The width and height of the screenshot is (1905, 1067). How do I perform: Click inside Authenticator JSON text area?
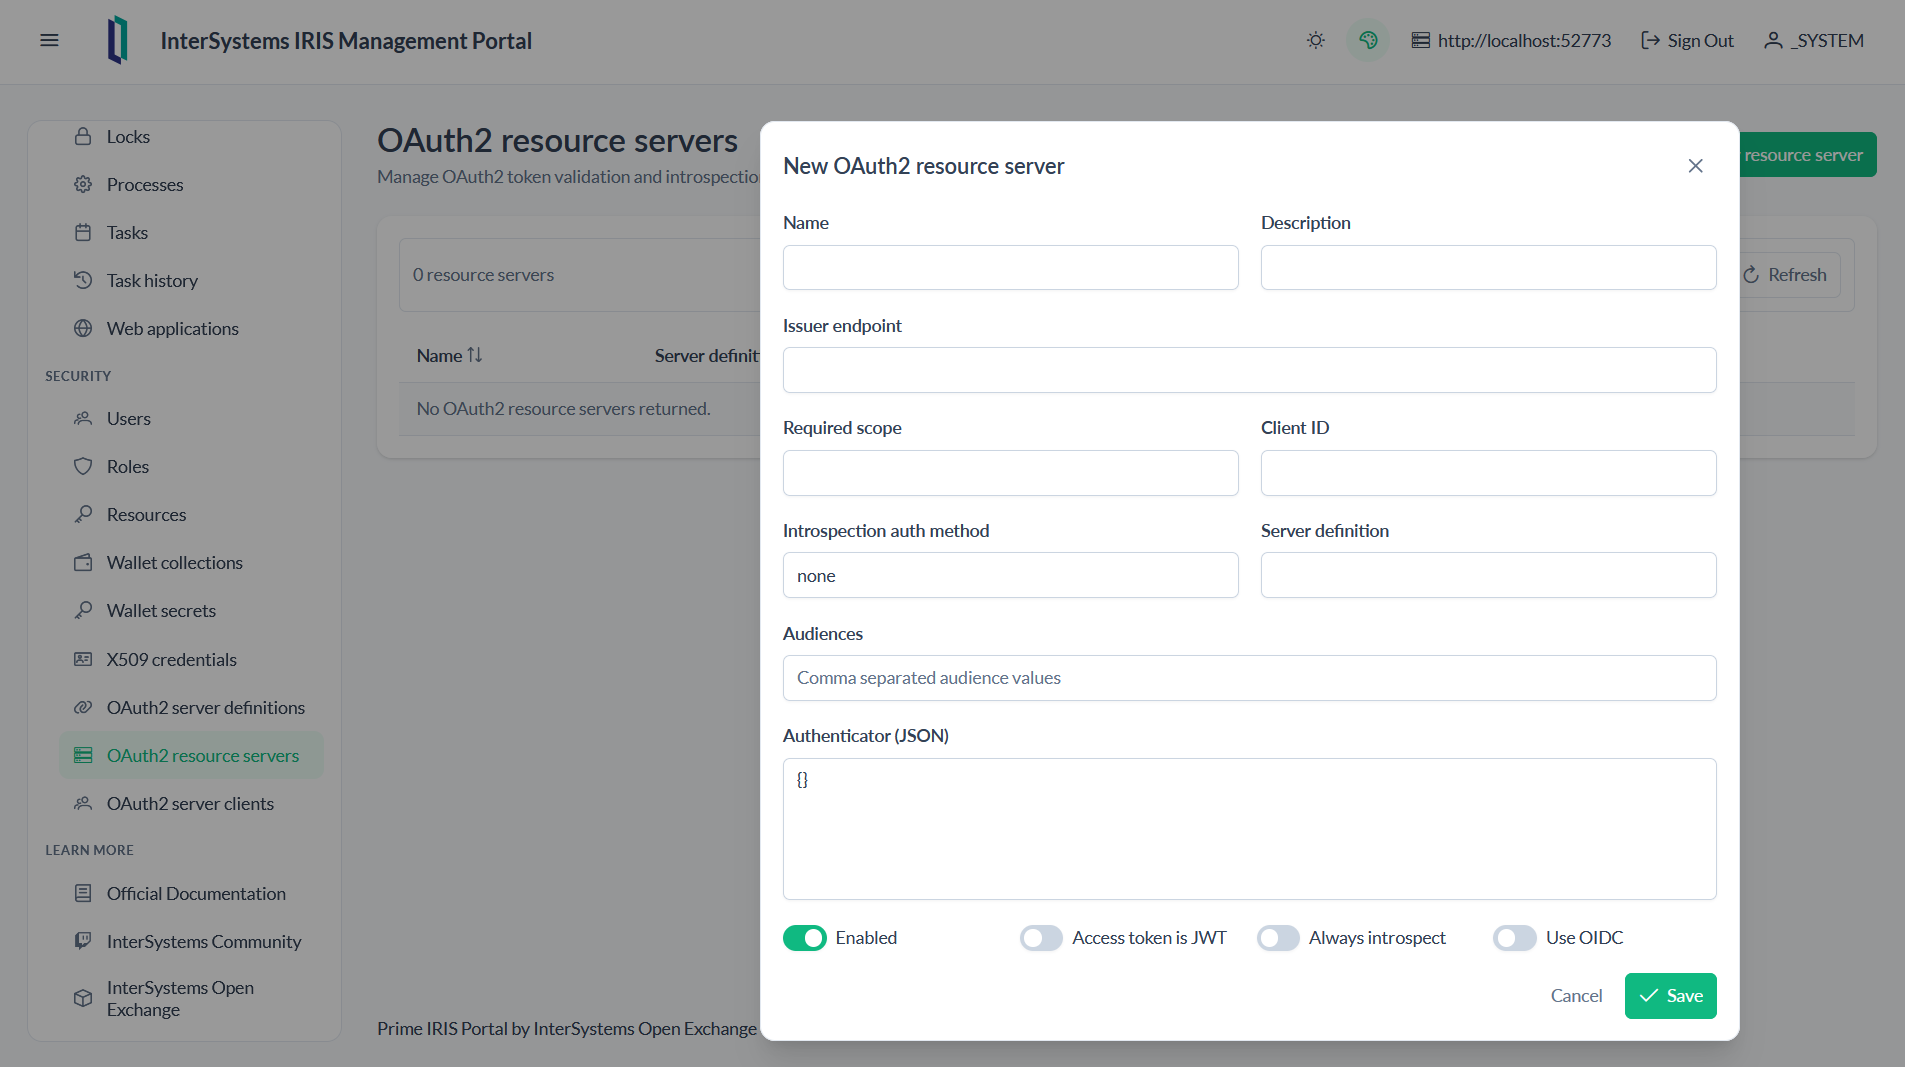pyautogui.click(x=1249, y=829)
